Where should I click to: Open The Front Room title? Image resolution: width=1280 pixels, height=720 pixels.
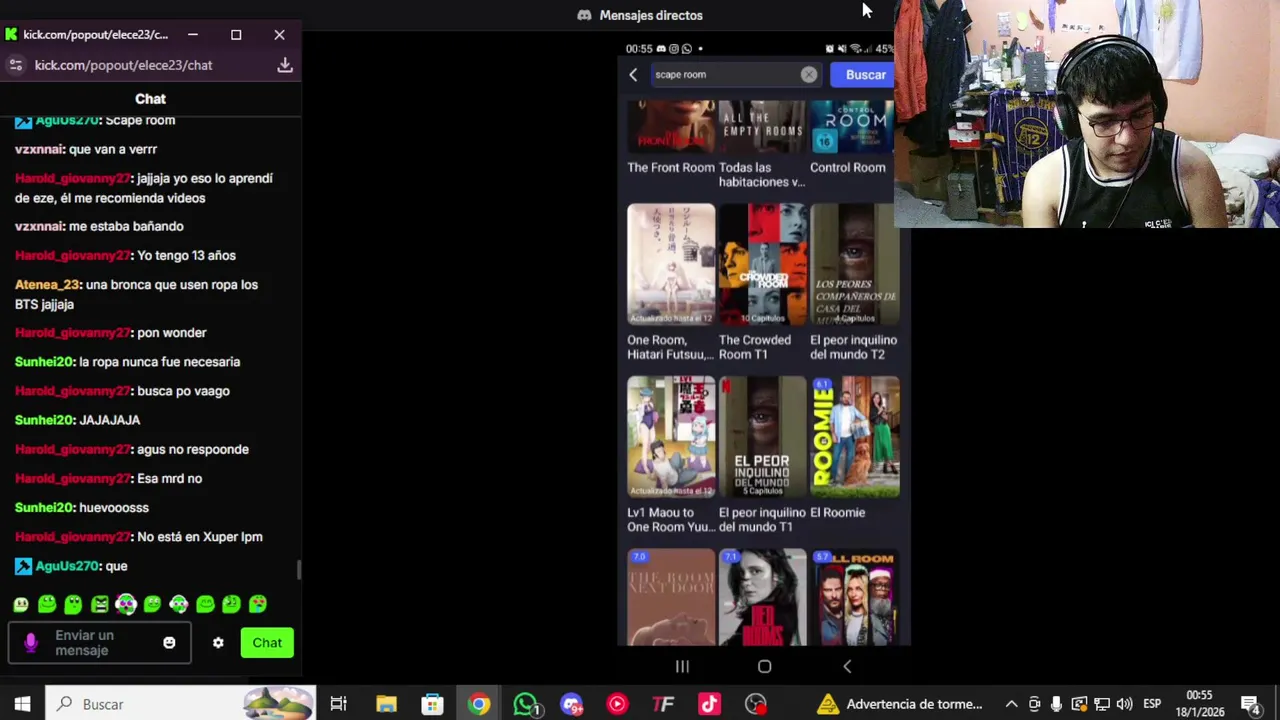click(671, 167)
